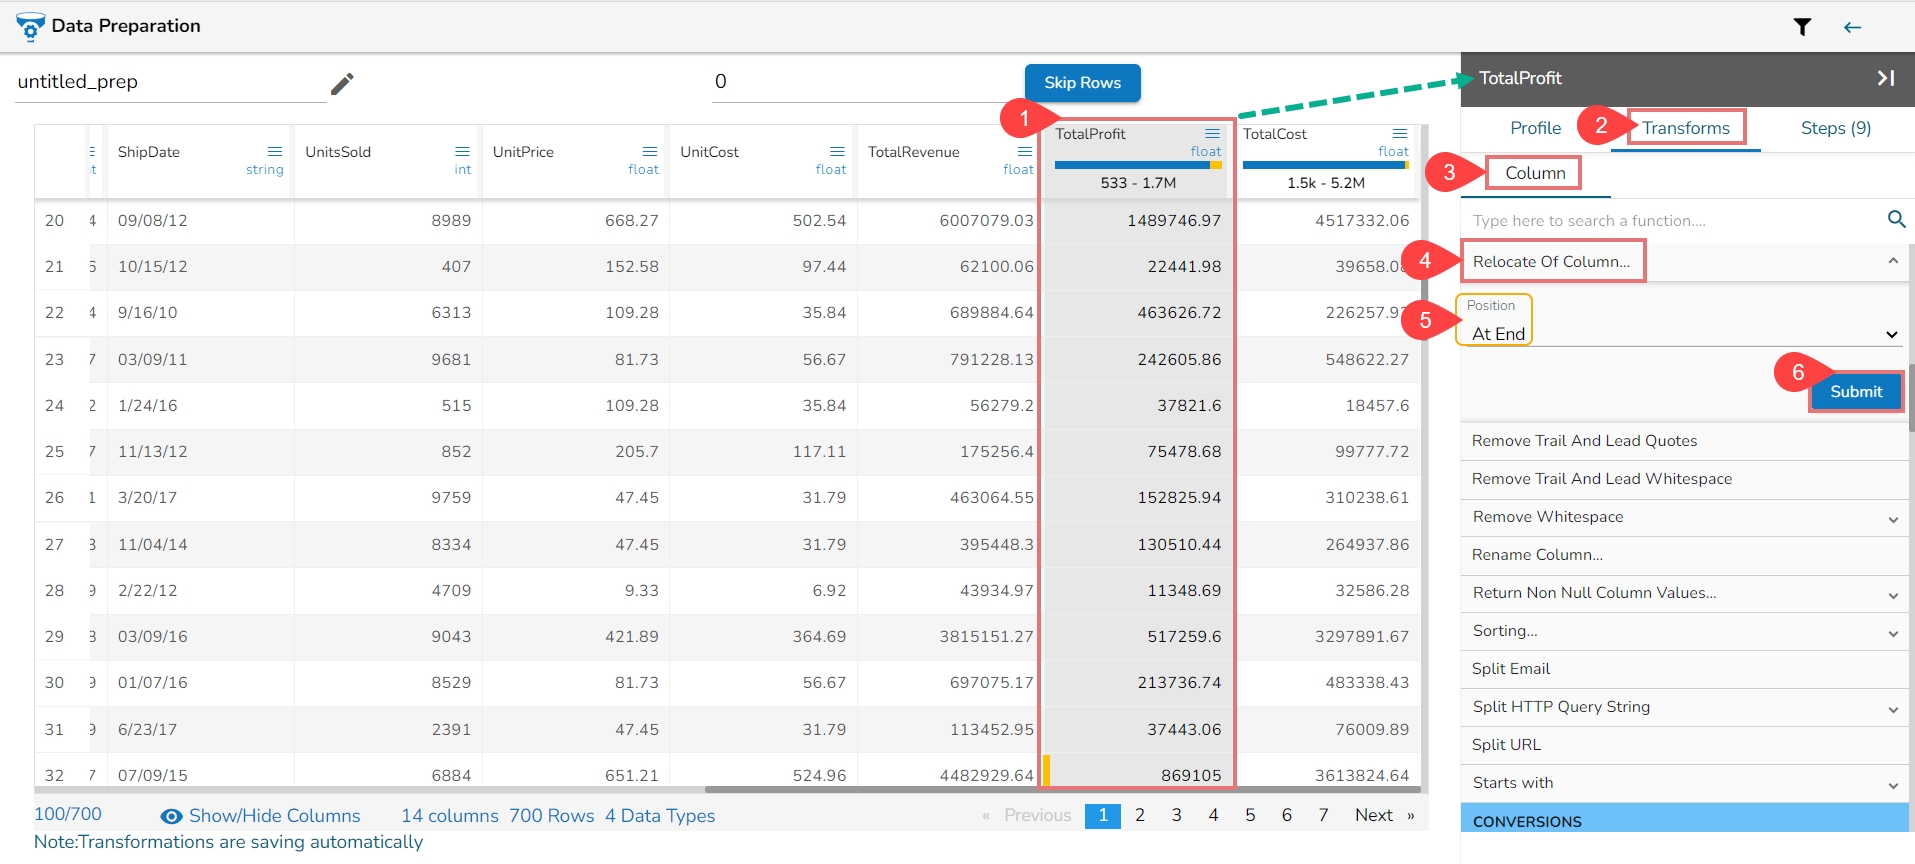Click the back arrow icon

point(1852,27)
